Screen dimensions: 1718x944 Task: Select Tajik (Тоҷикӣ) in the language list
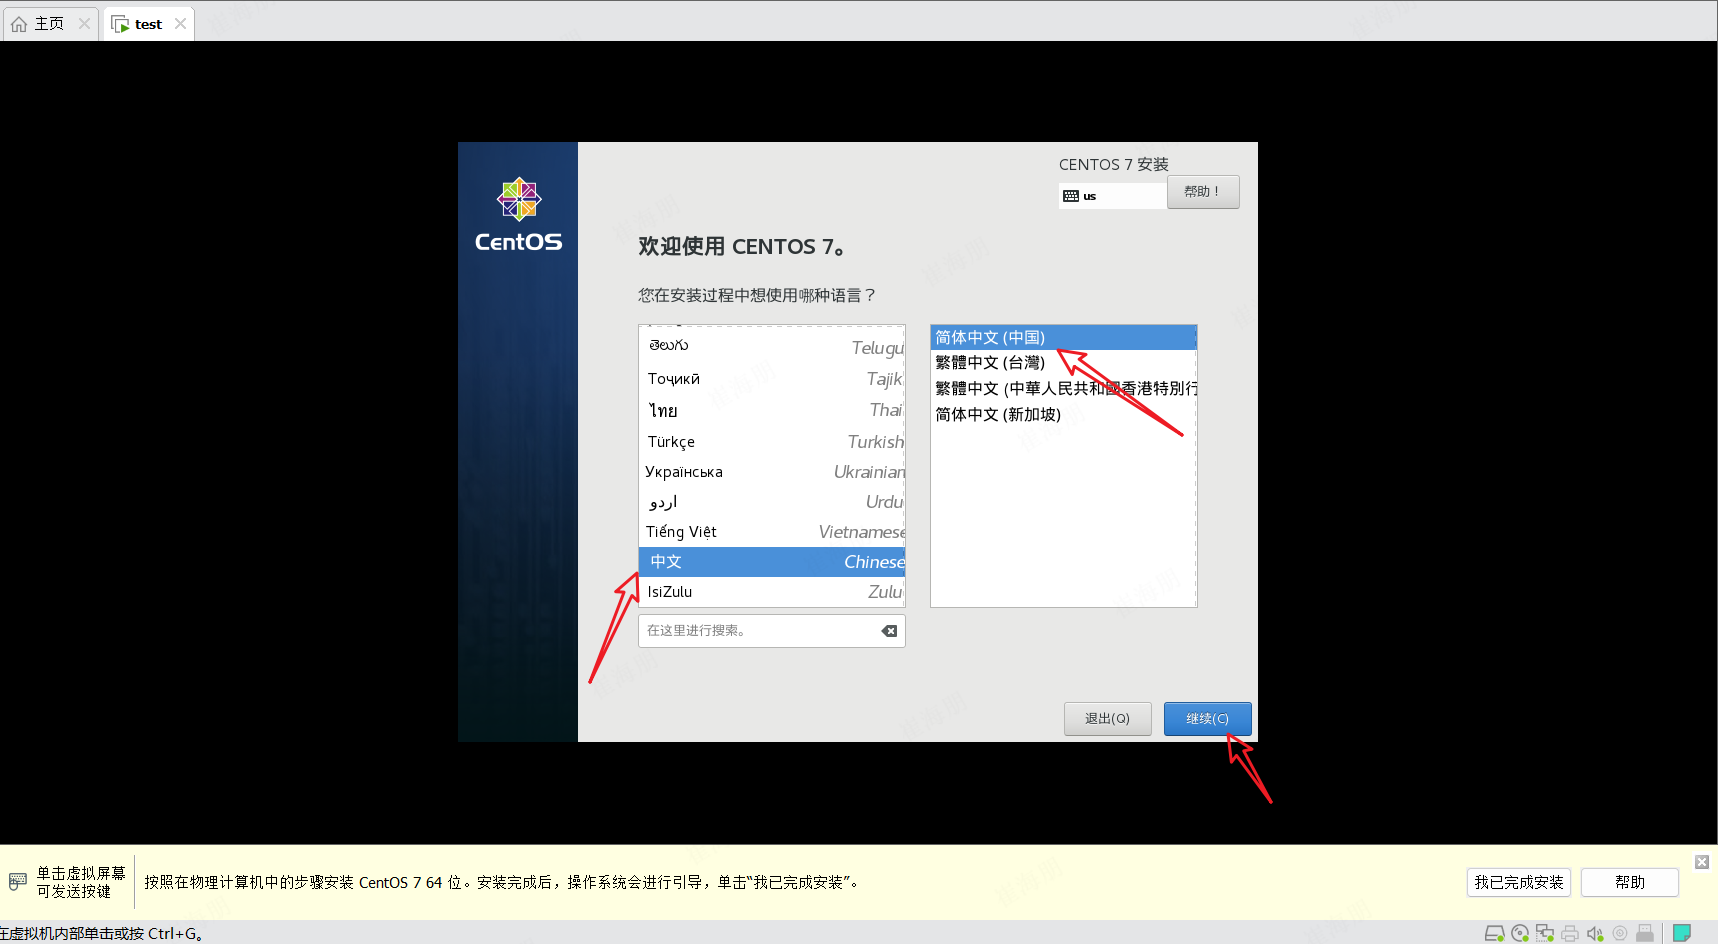[x=772, y=379]
